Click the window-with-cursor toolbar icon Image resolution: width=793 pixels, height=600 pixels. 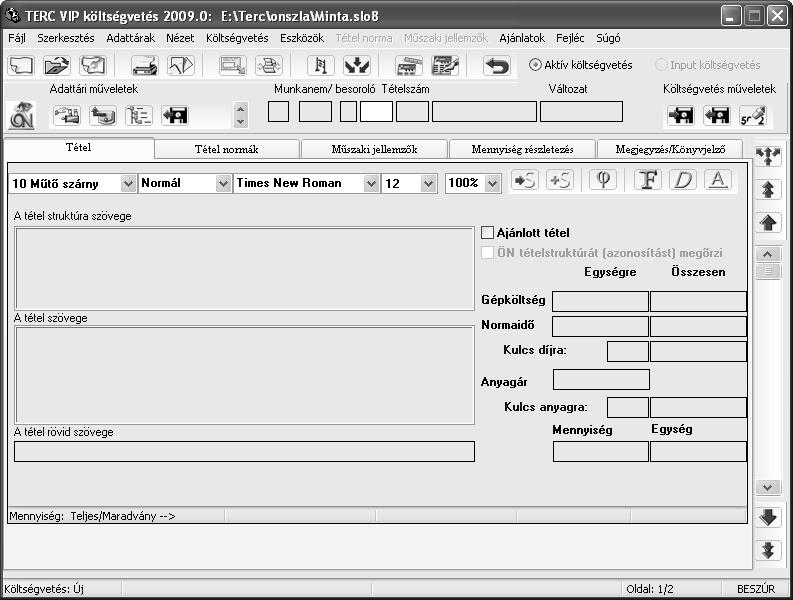tap(233, 65)
